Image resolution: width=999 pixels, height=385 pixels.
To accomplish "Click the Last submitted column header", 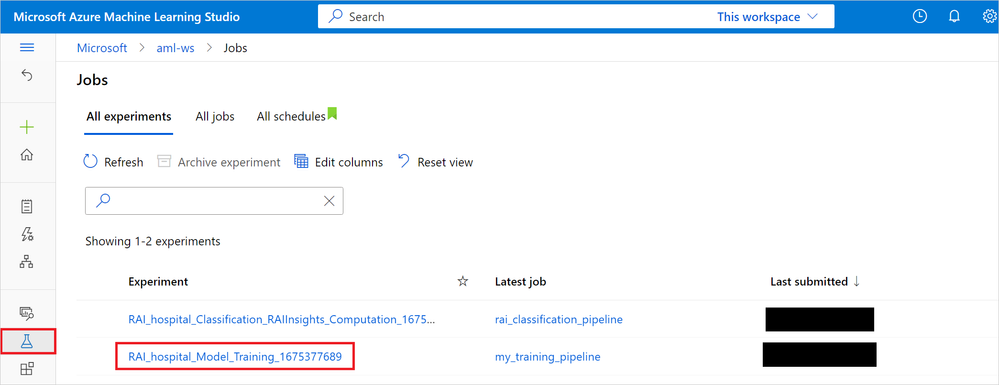I will (809, 282).
